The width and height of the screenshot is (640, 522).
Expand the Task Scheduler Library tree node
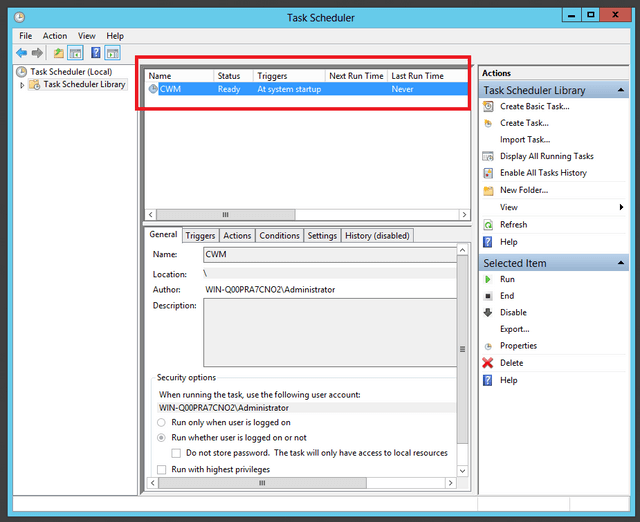(22, 85)
